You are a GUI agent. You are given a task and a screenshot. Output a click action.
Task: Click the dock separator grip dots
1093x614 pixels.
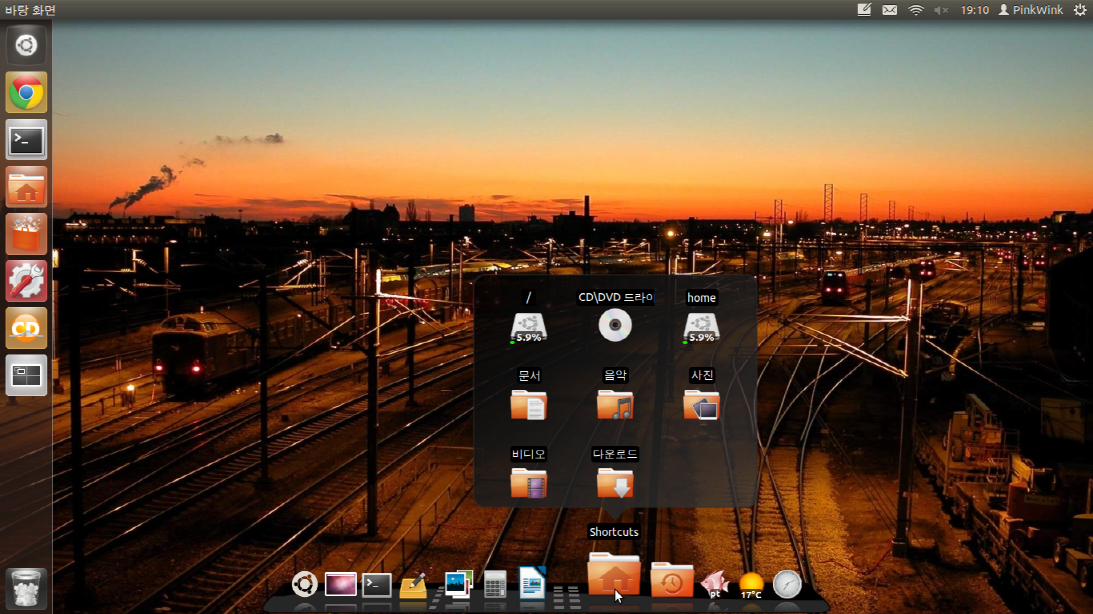[x=567, y=597]
